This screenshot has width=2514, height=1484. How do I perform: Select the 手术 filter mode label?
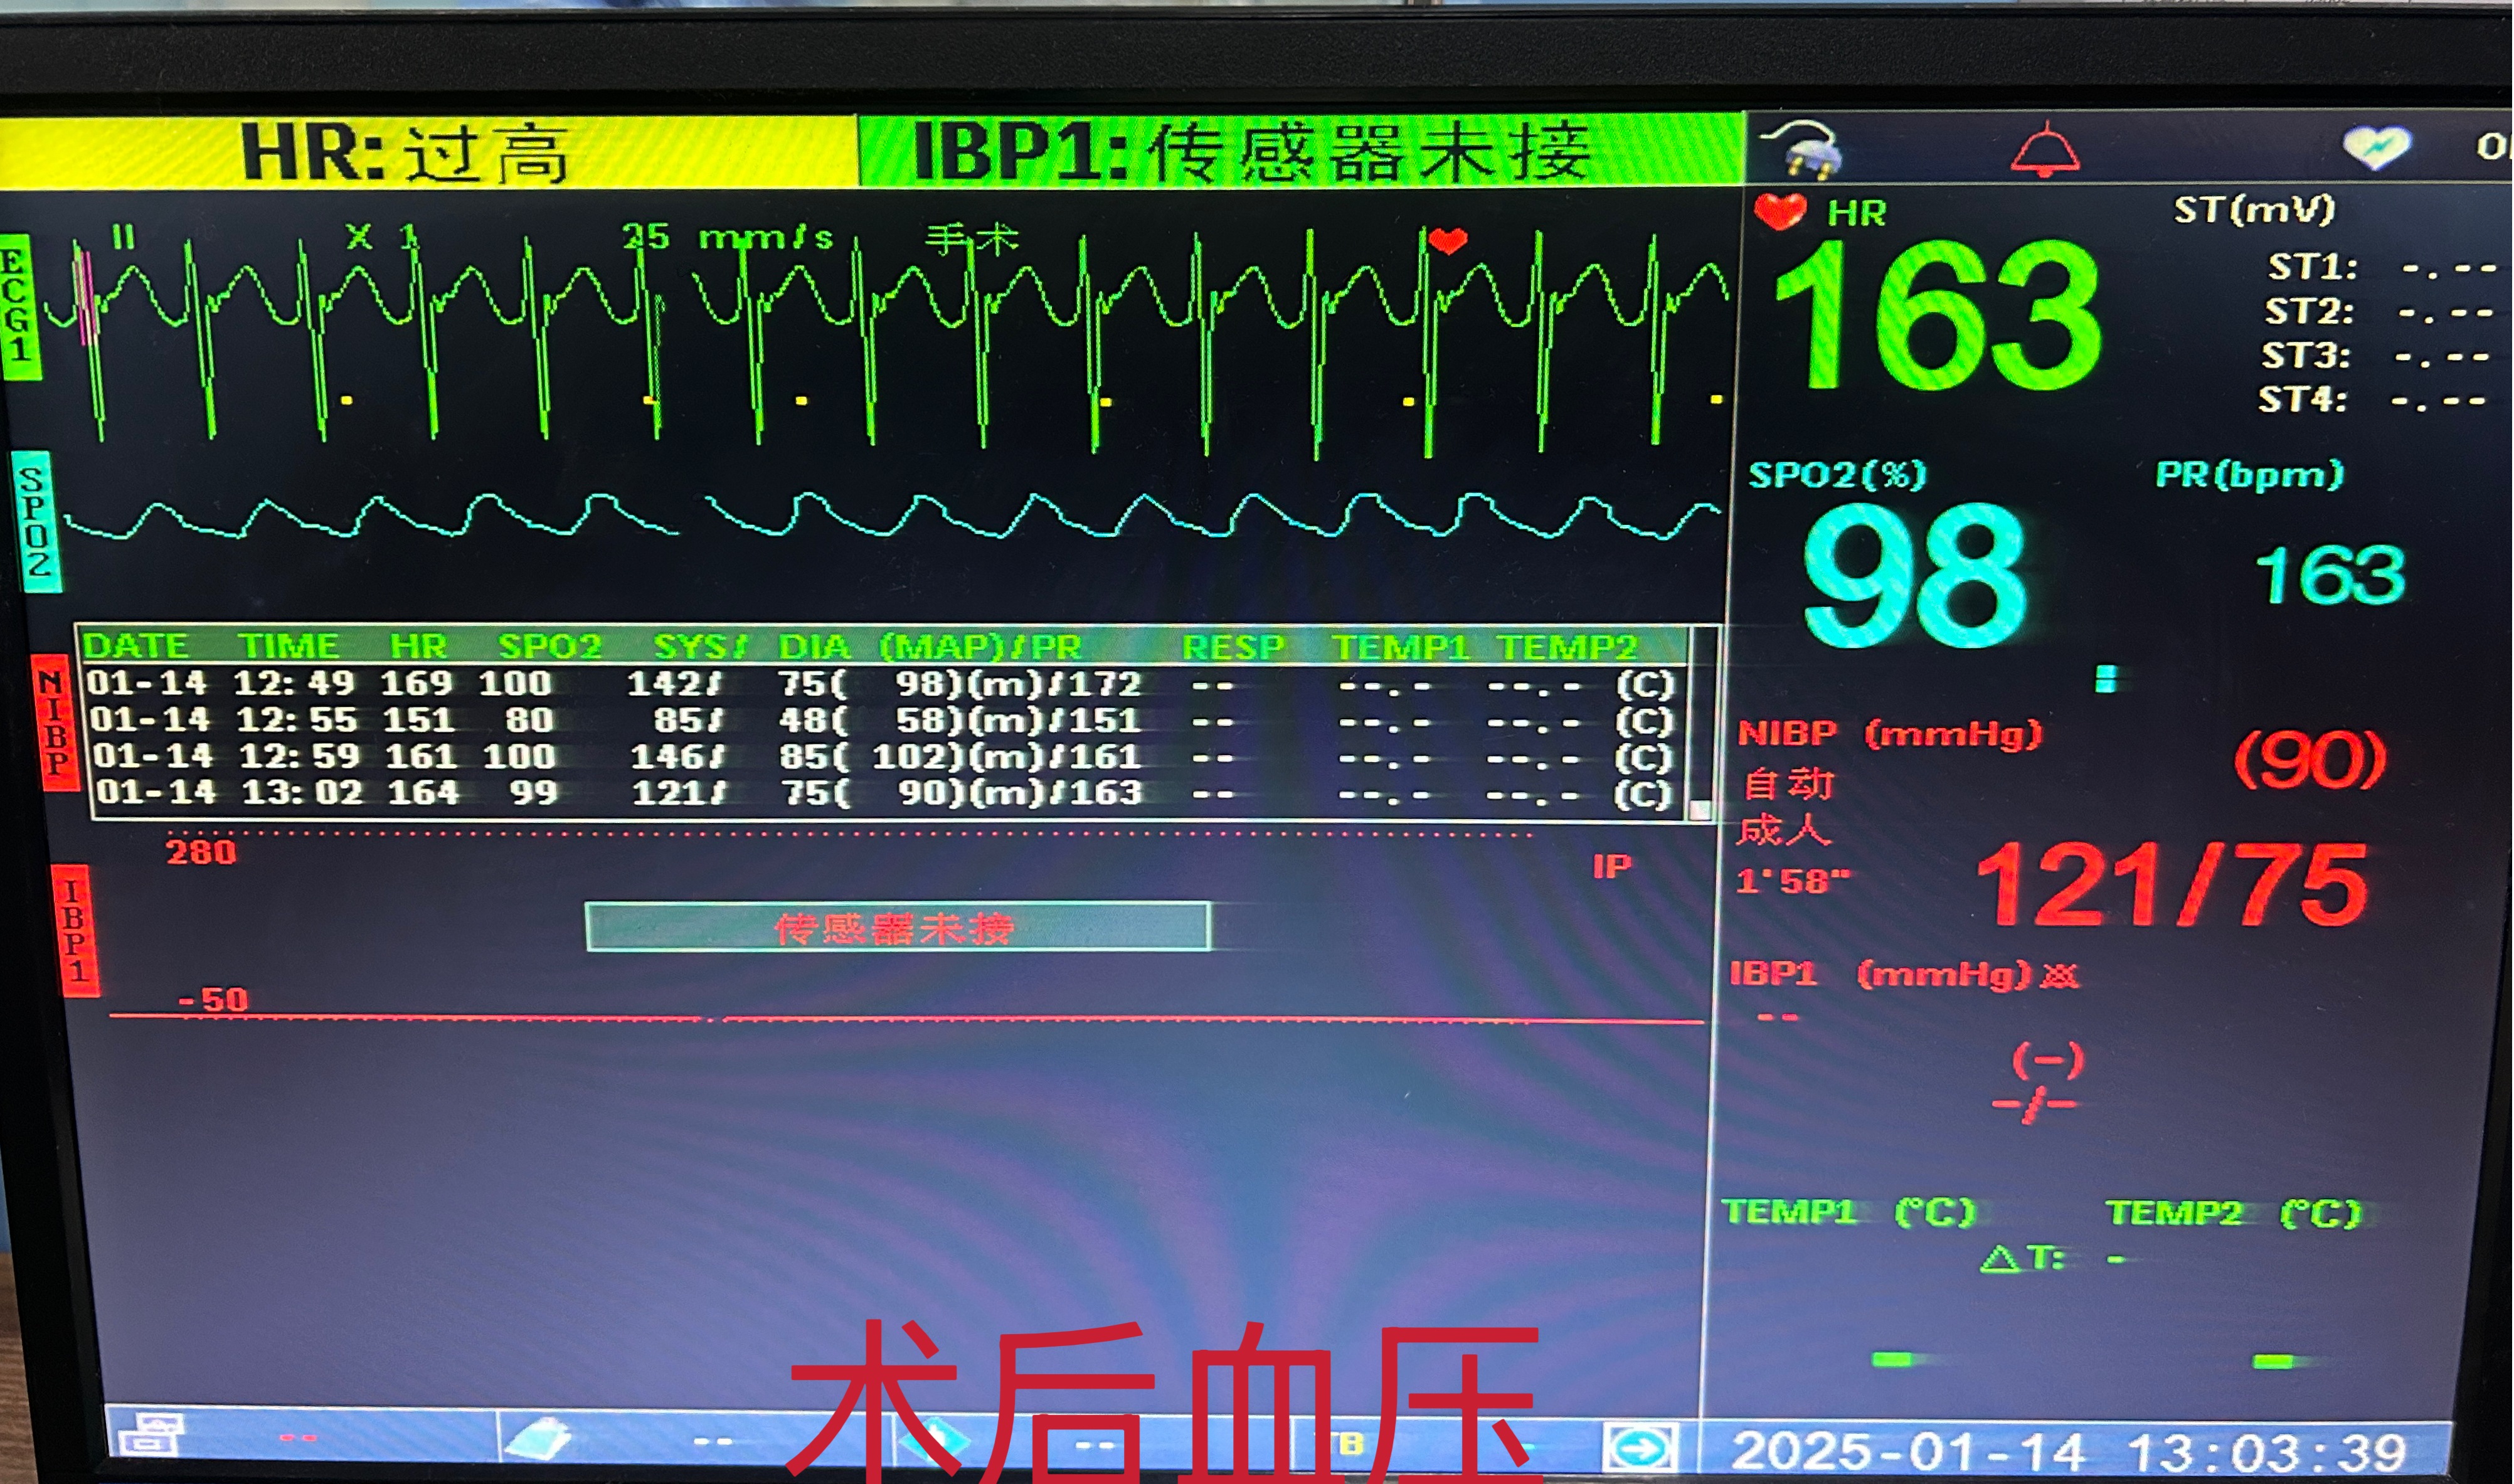tap(972, 240)
